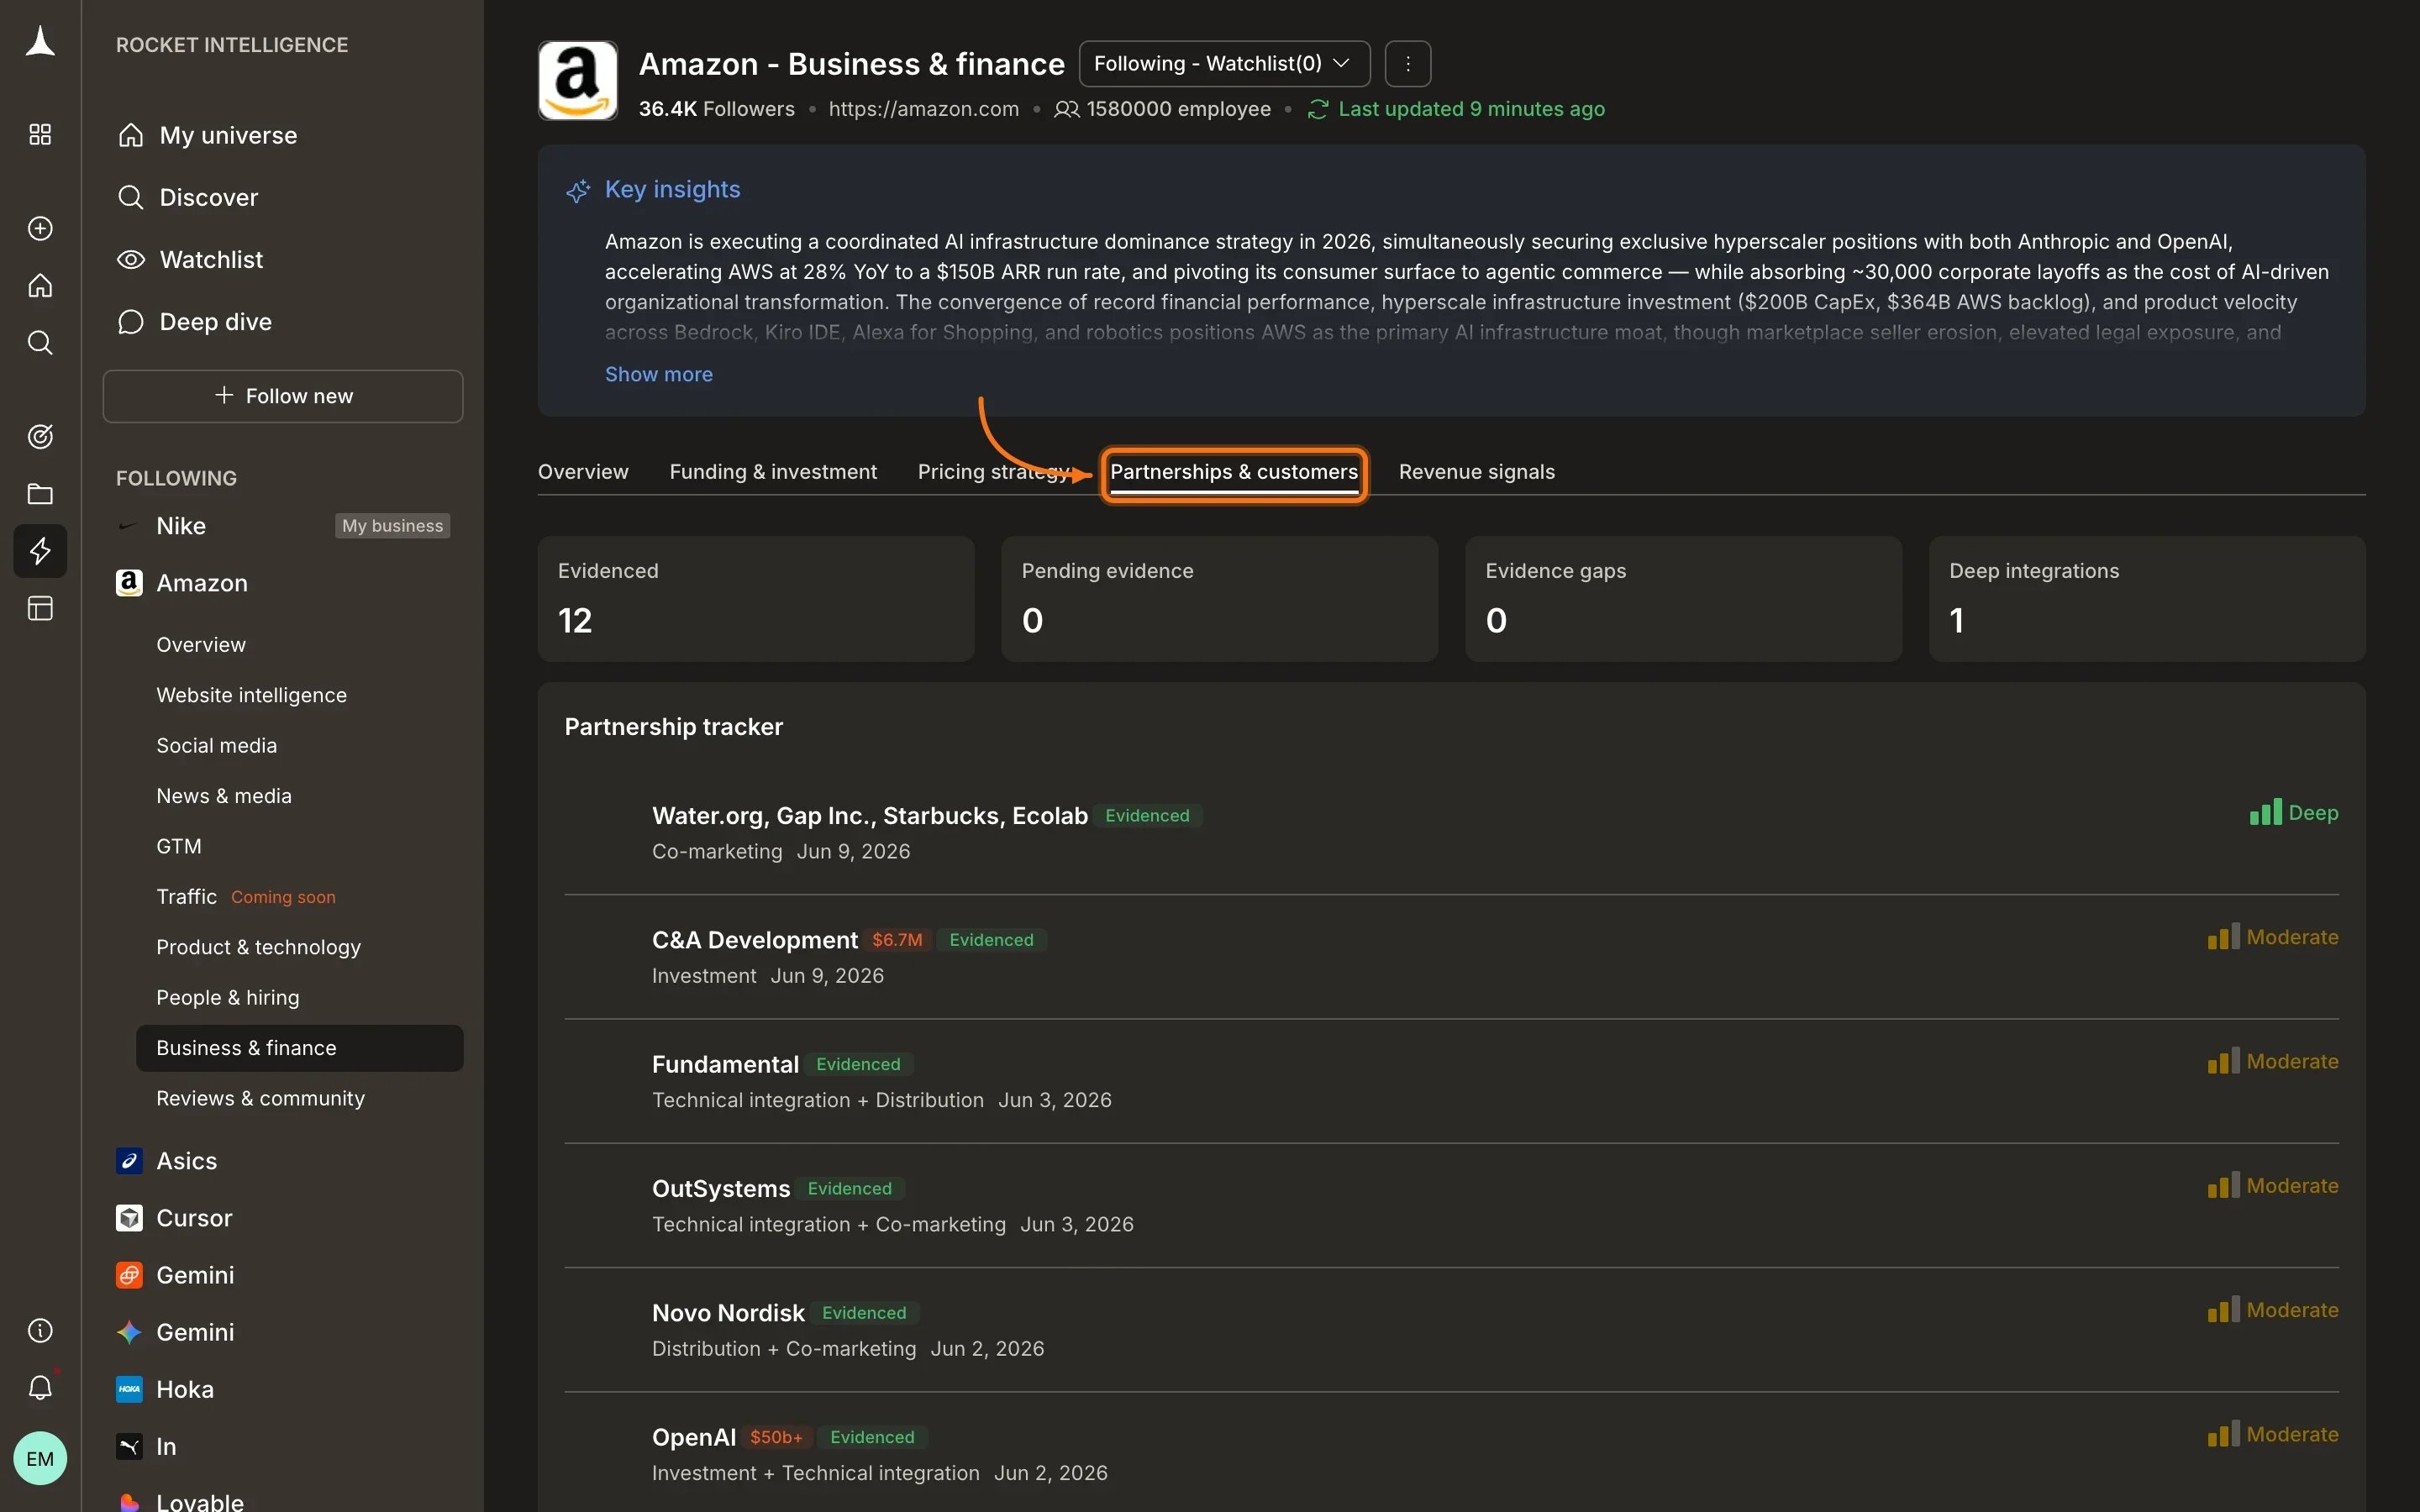Open the three-dot more options menu
This screenshot has height=1512, width=2420.
coord(1408,64)
